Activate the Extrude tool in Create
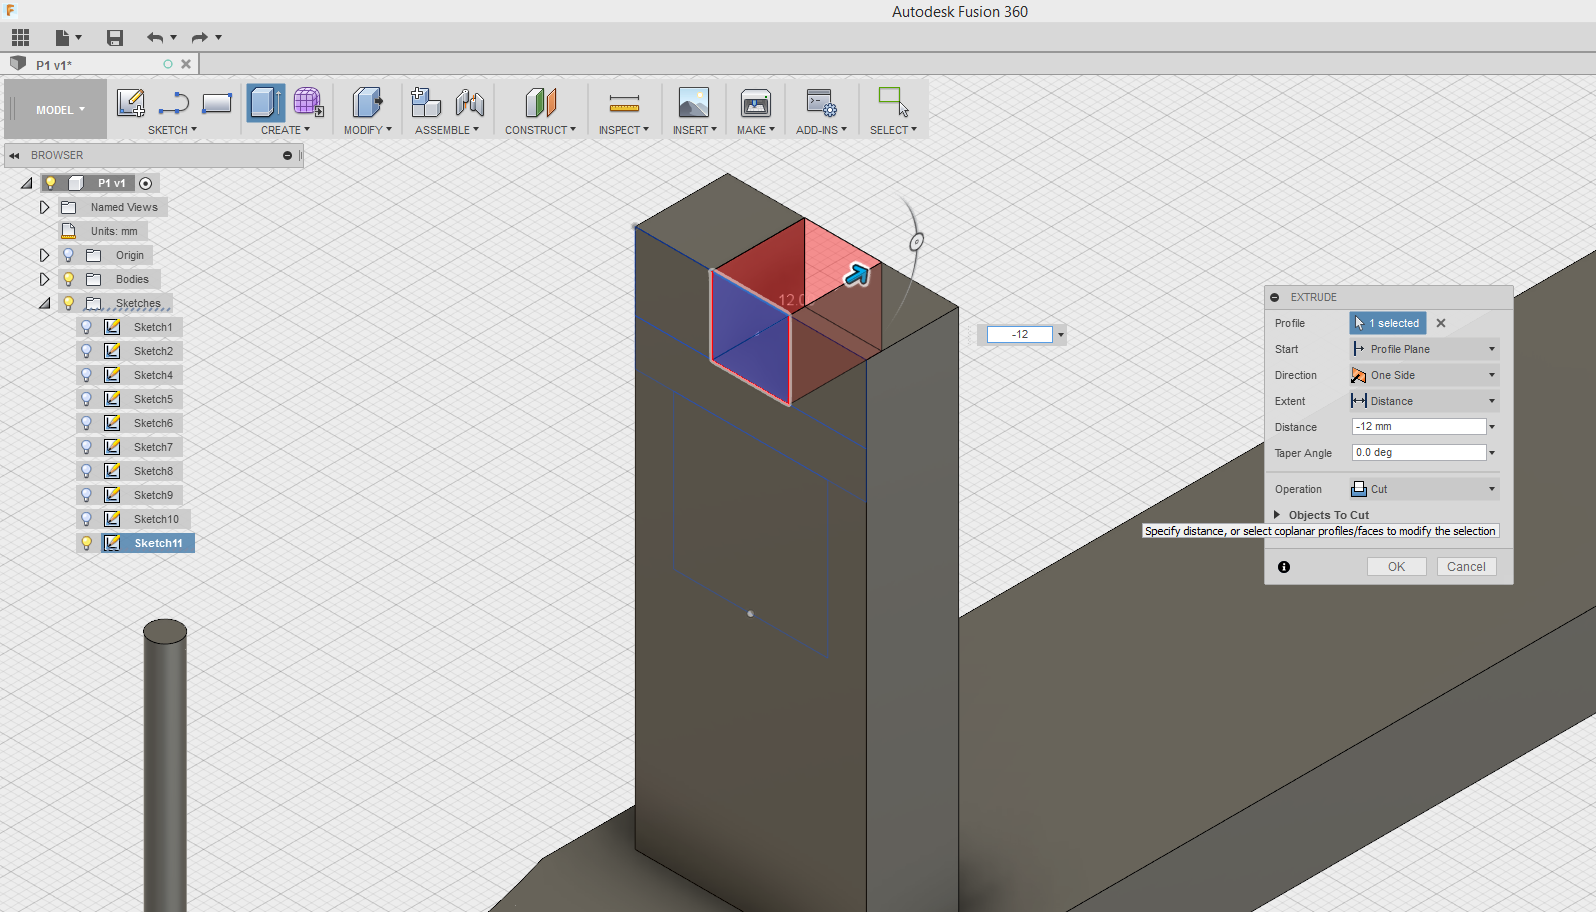 click(266, 102)
